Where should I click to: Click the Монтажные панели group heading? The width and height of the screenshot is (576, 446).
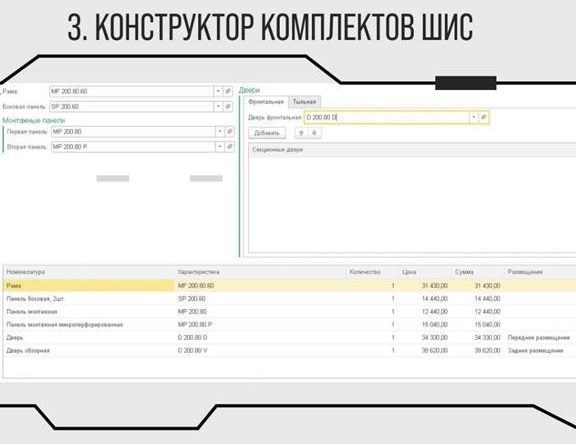(x=33, y=120)
